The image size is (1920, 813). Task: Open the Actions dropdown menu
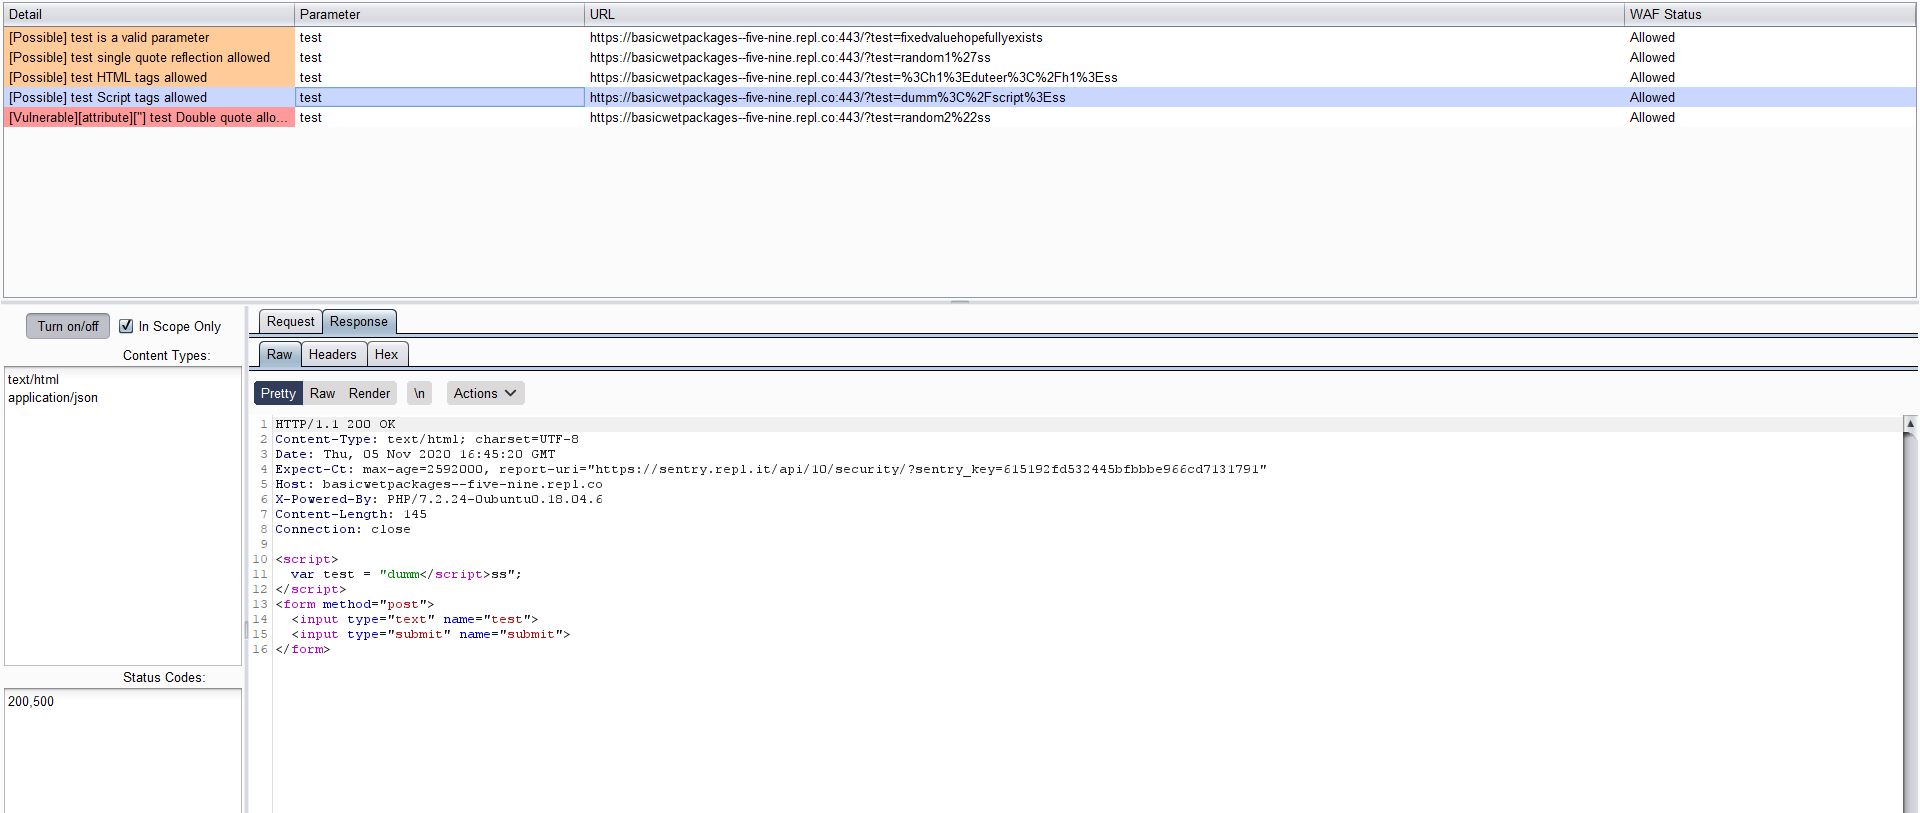485,393
